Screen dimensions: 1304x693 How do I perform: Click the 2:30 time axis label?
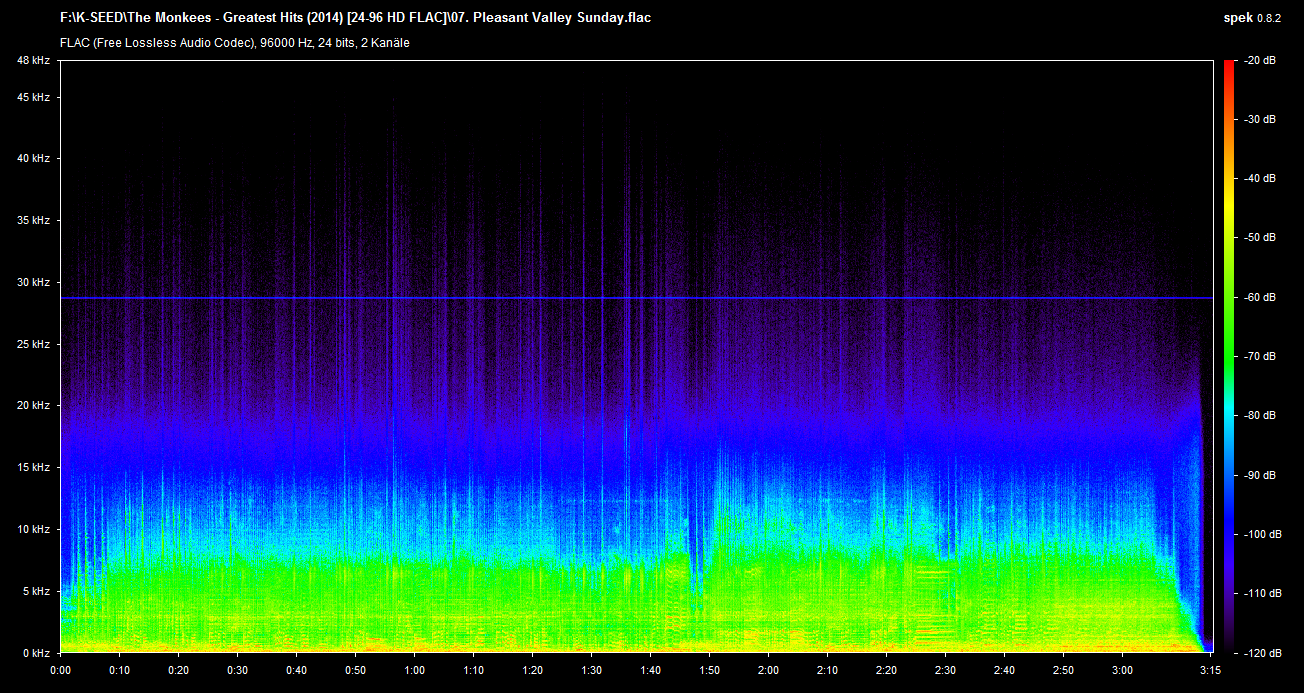[945, 670]
